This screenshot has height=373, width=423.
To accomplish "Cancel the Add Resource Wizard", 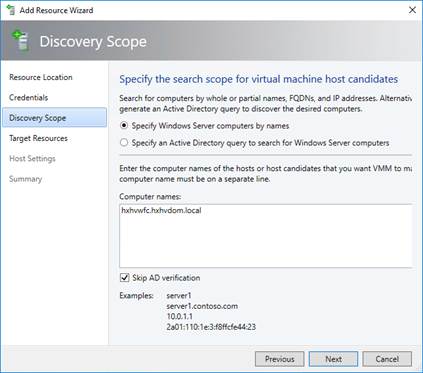I will tap(387, 359).
